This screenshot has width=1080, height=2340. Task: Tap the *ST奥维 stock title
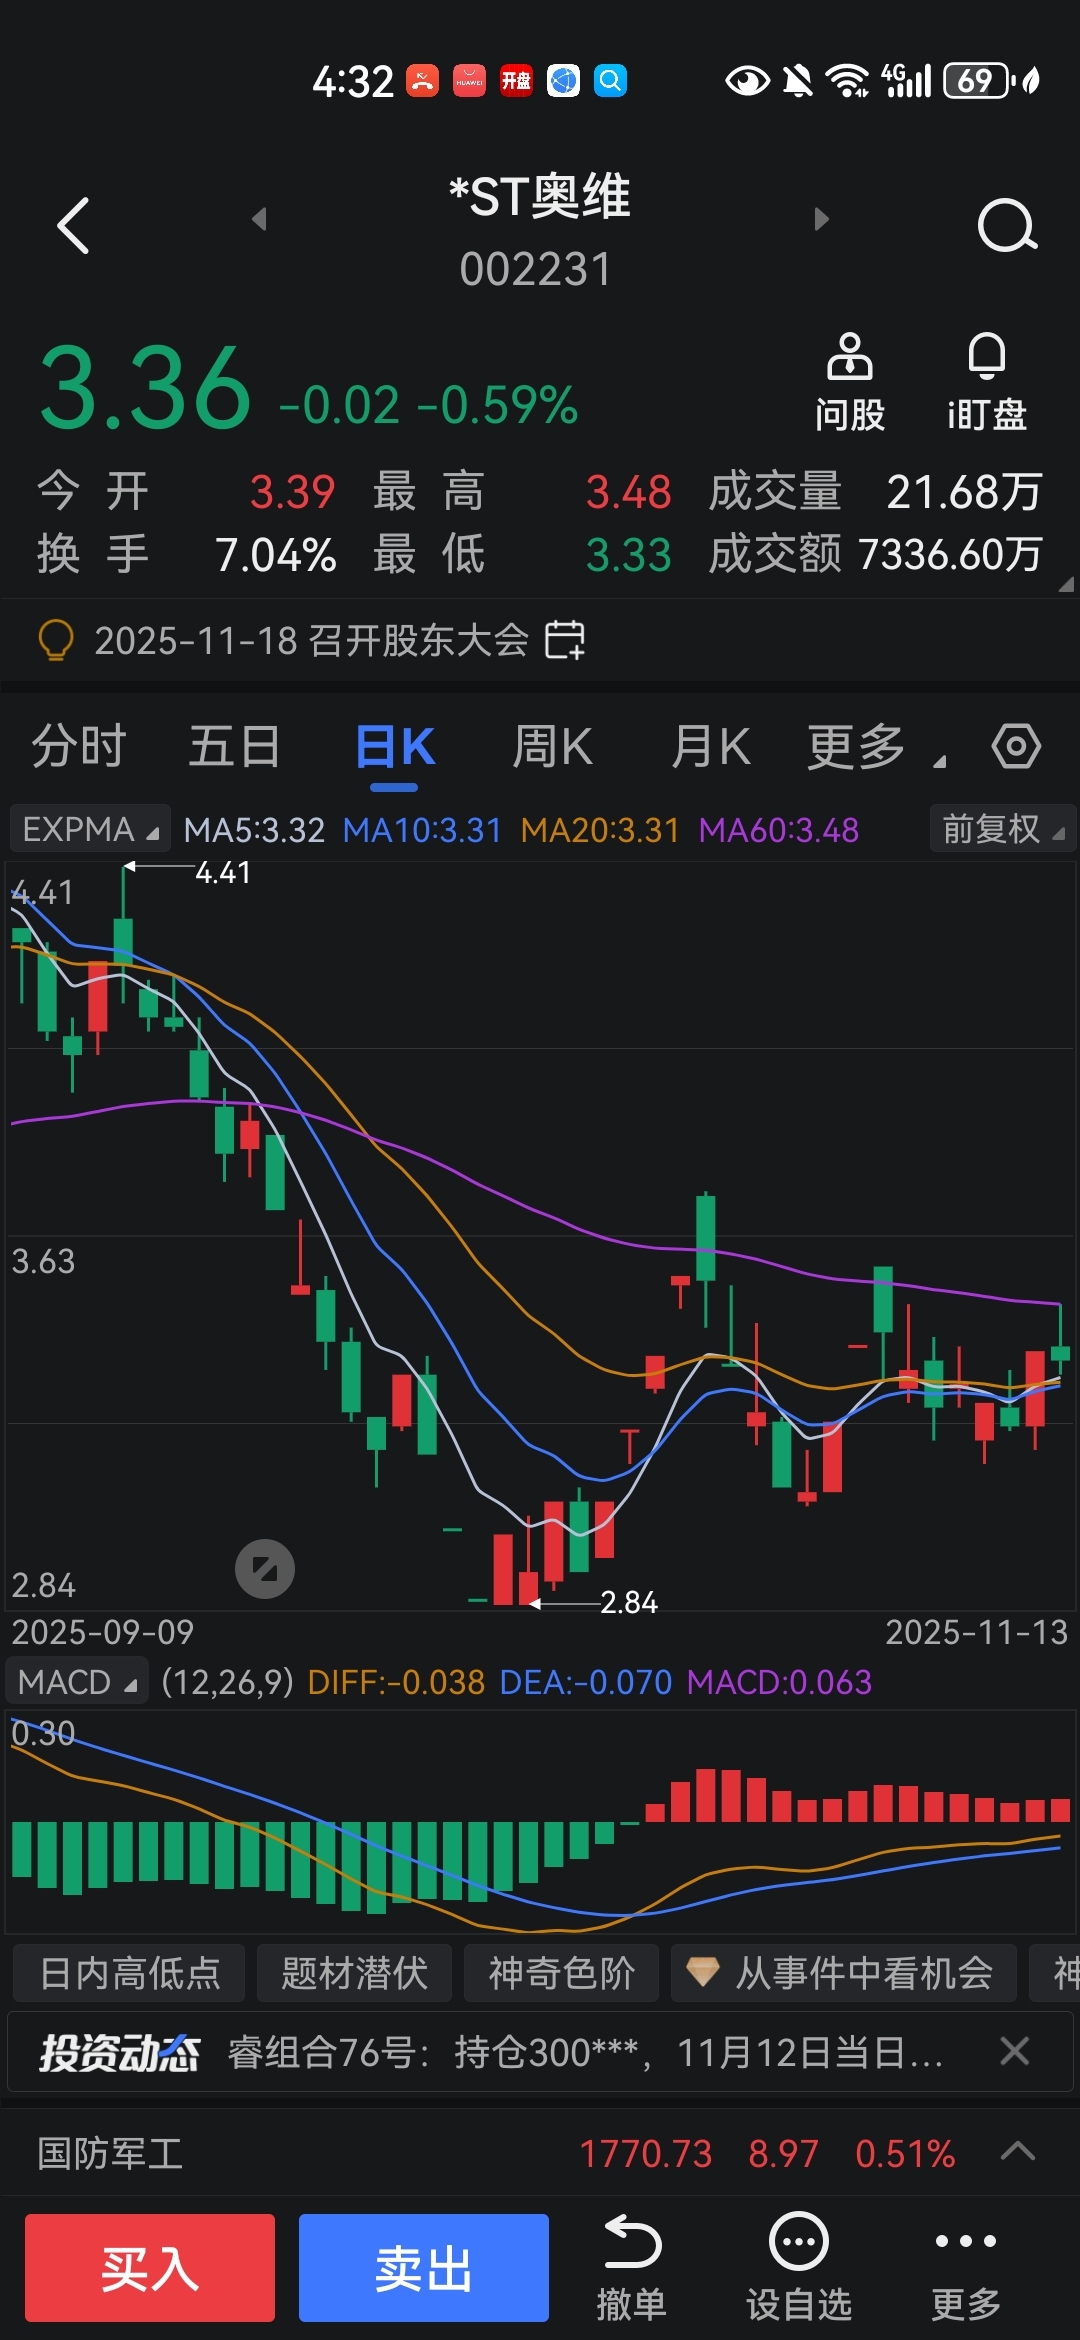click(540, 196)
